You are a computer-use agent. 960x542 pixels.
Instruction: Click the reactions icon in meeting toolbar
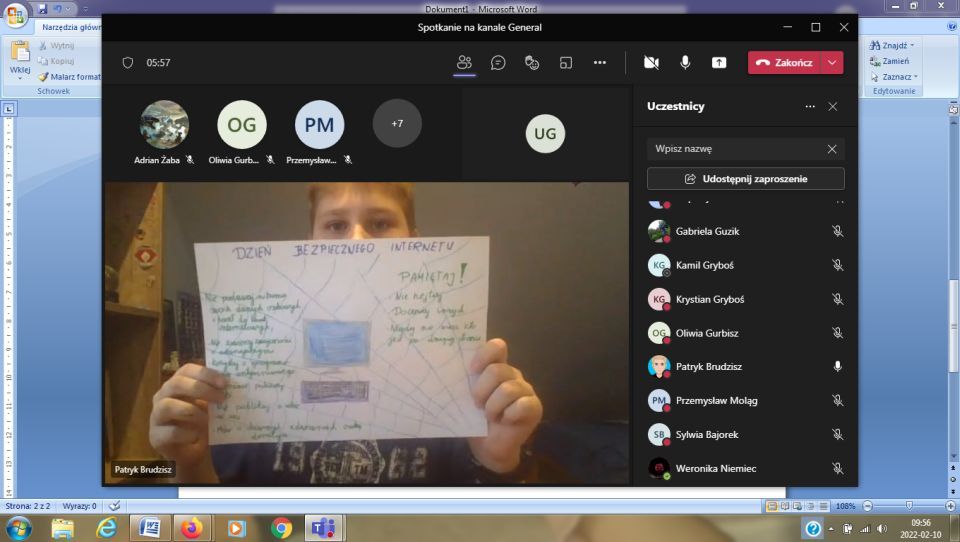pos(532,62)
